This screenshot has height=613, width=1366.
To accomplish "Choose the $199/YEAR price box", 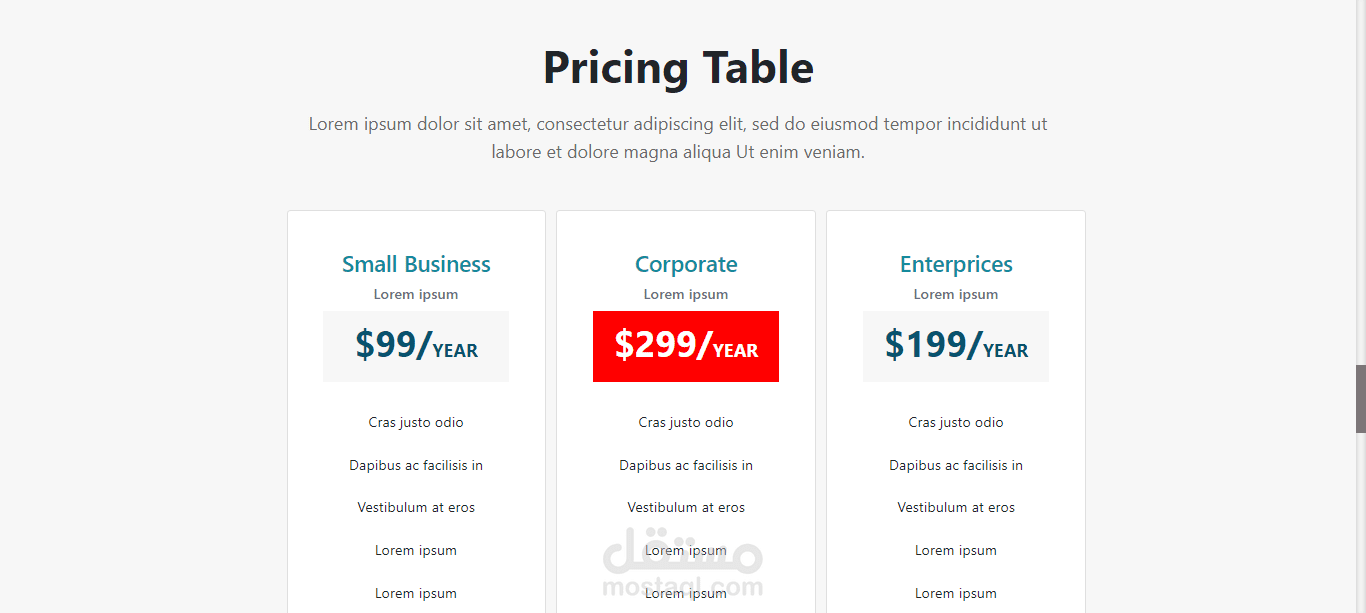I will pyautogui.click(x=956, y=346).
